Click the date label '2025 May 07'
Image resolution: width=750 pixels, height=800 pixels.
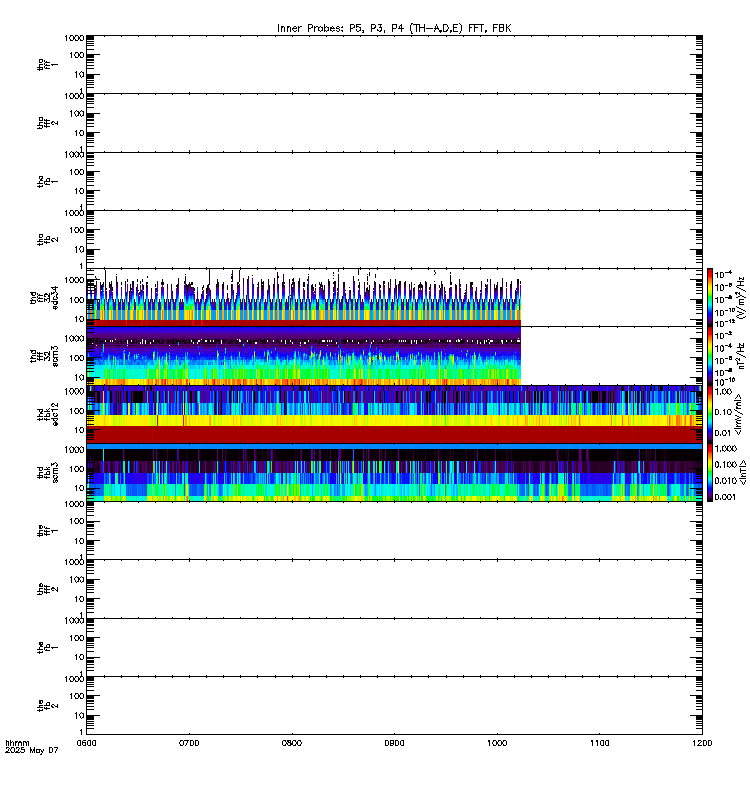(x=32, y=751)
